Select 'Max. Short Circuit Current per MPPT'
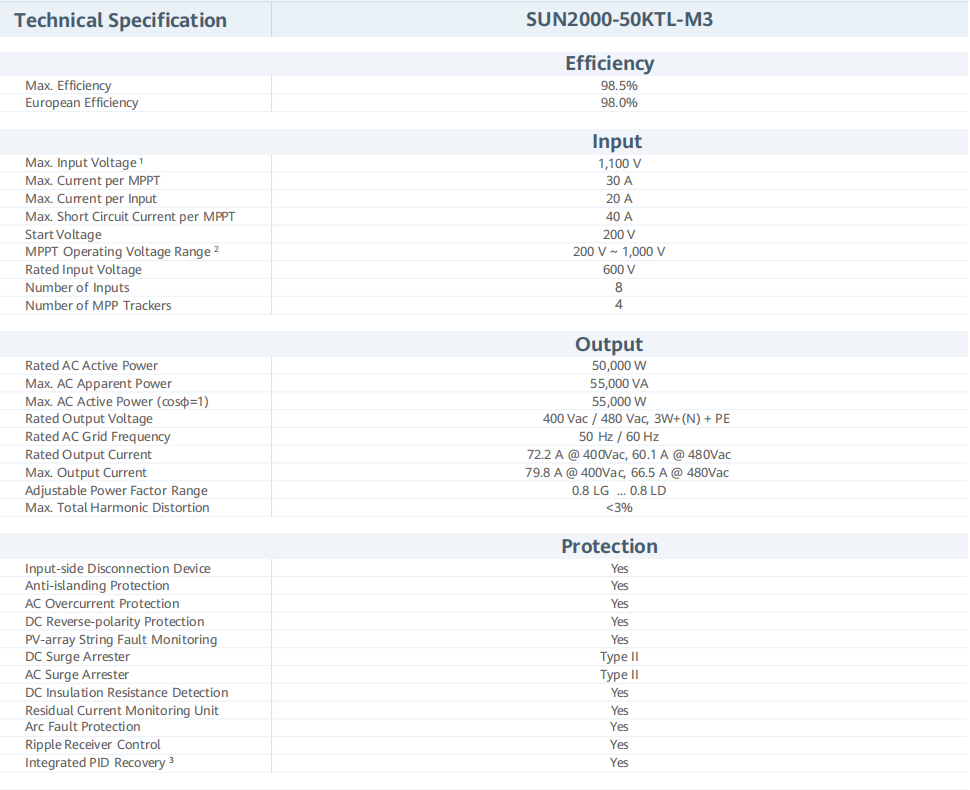 [x=130, y=217]
